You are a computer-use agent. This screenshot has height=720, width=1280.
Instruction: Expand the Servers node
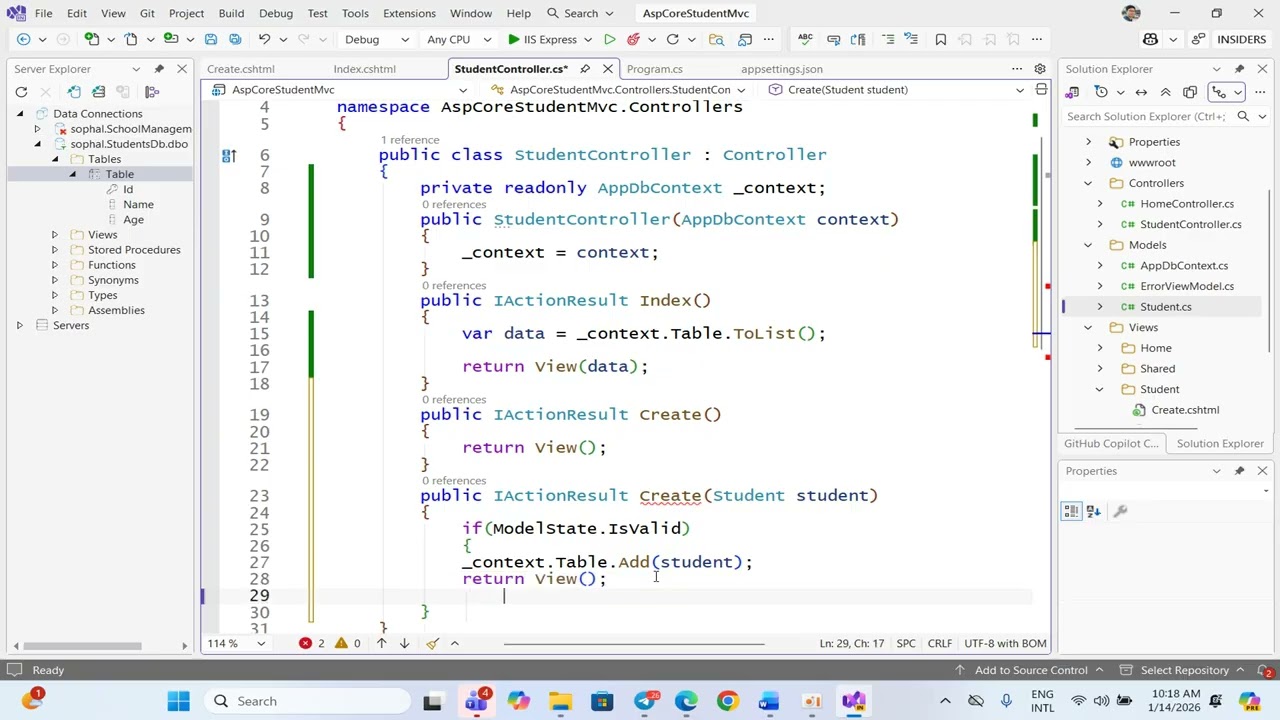[19, 325]
